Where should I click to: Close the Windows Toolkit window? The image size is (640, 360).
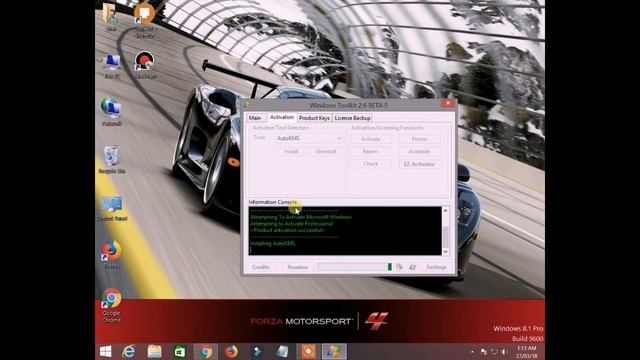pos(448,104)
